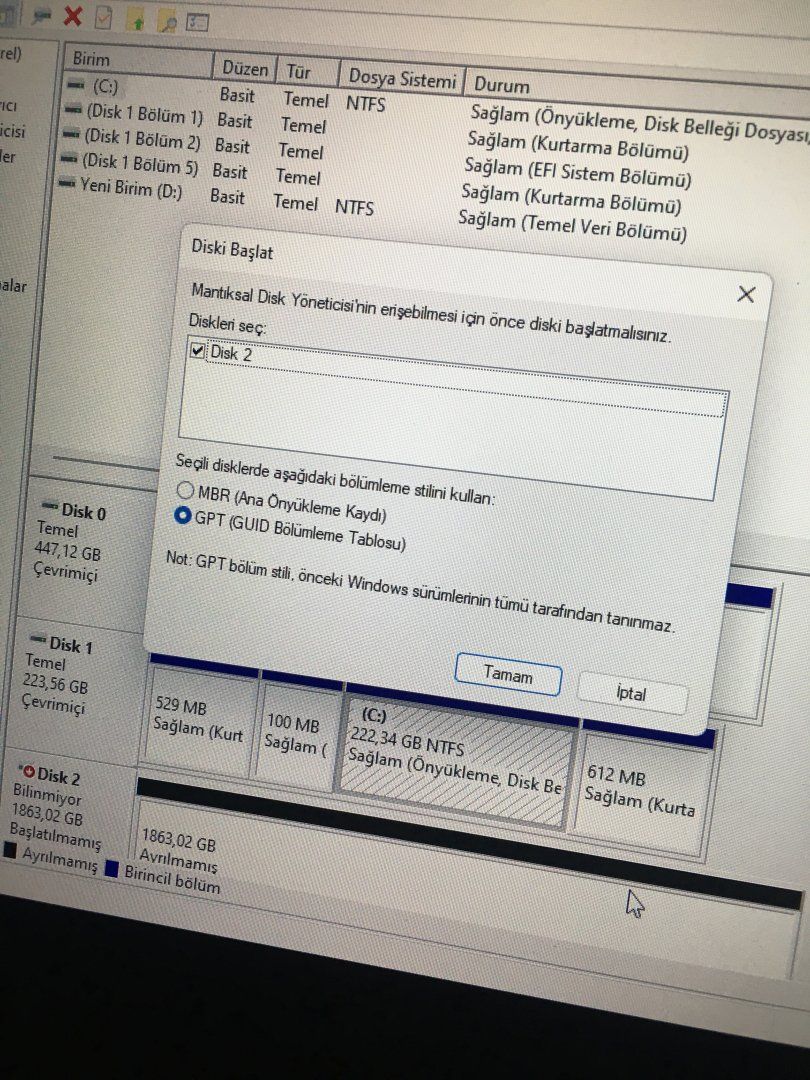
Task: Click the drive icon of the (C:) volume row
Action: coord(76,85)
